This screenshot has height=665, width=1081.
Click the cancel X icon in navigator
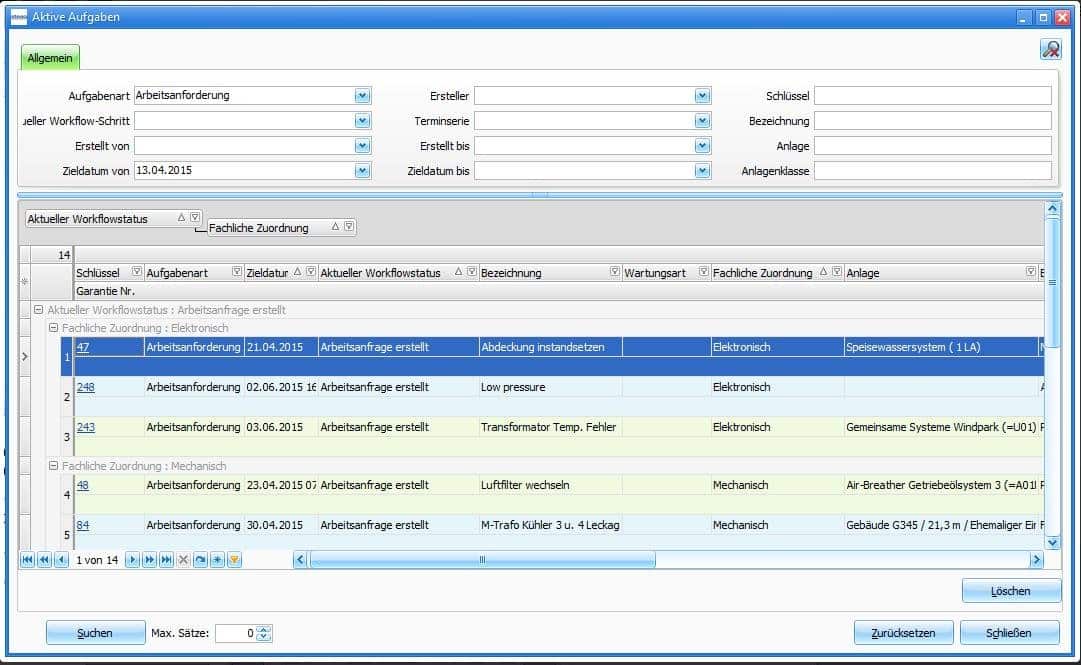pos(183,560)
